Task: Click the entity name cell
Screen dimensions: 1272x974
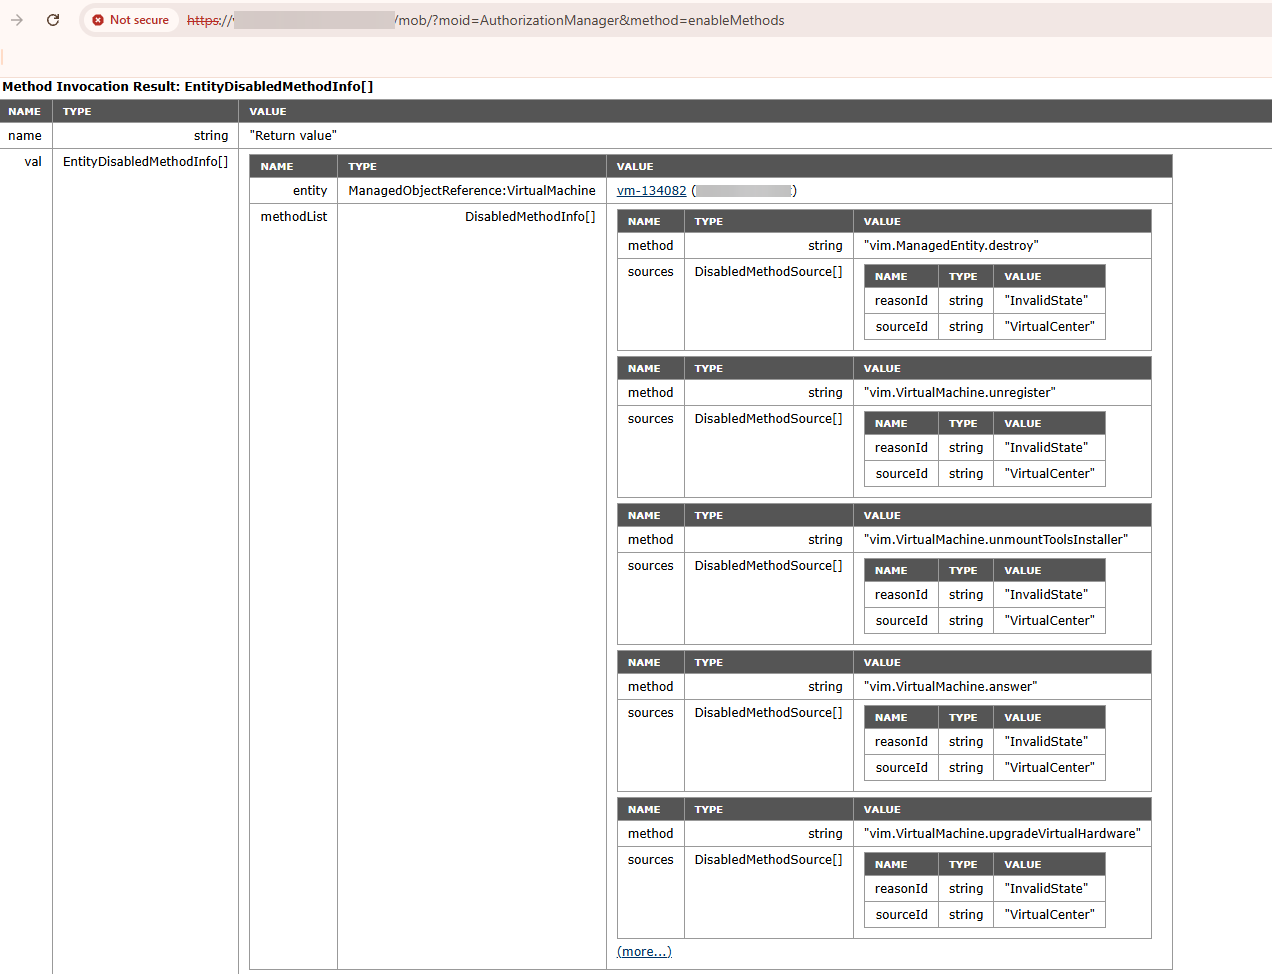Action: pos(309,191)
